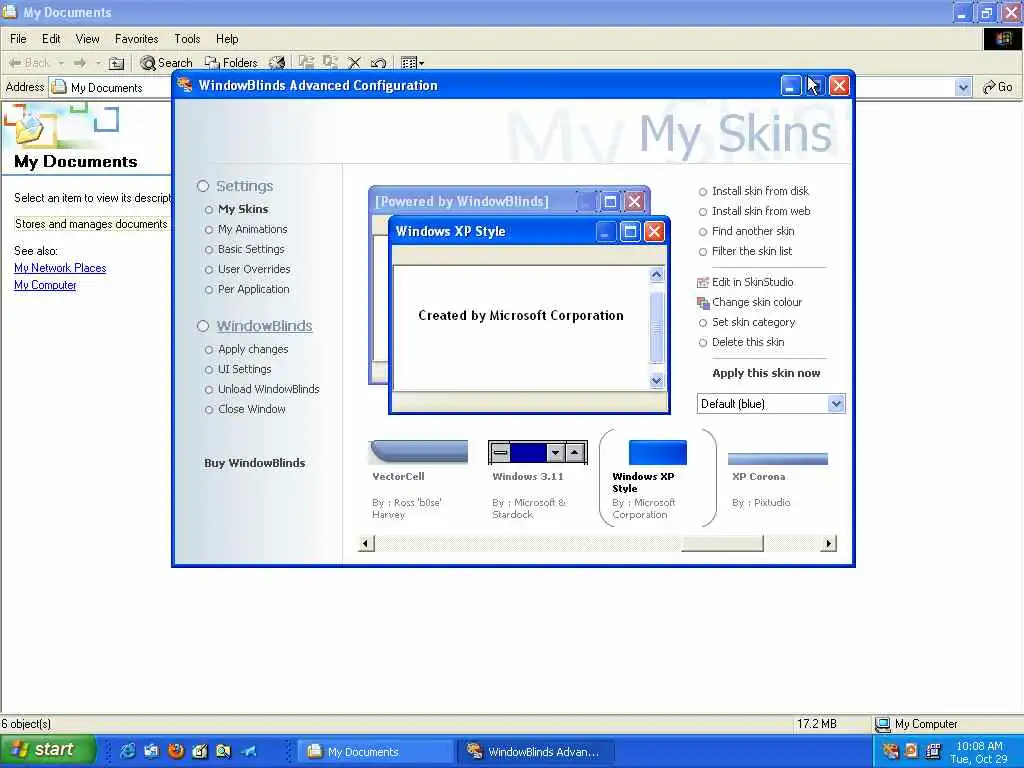Click Find another skin
This screenshot has height=768, width=1024.
(753, 231)
